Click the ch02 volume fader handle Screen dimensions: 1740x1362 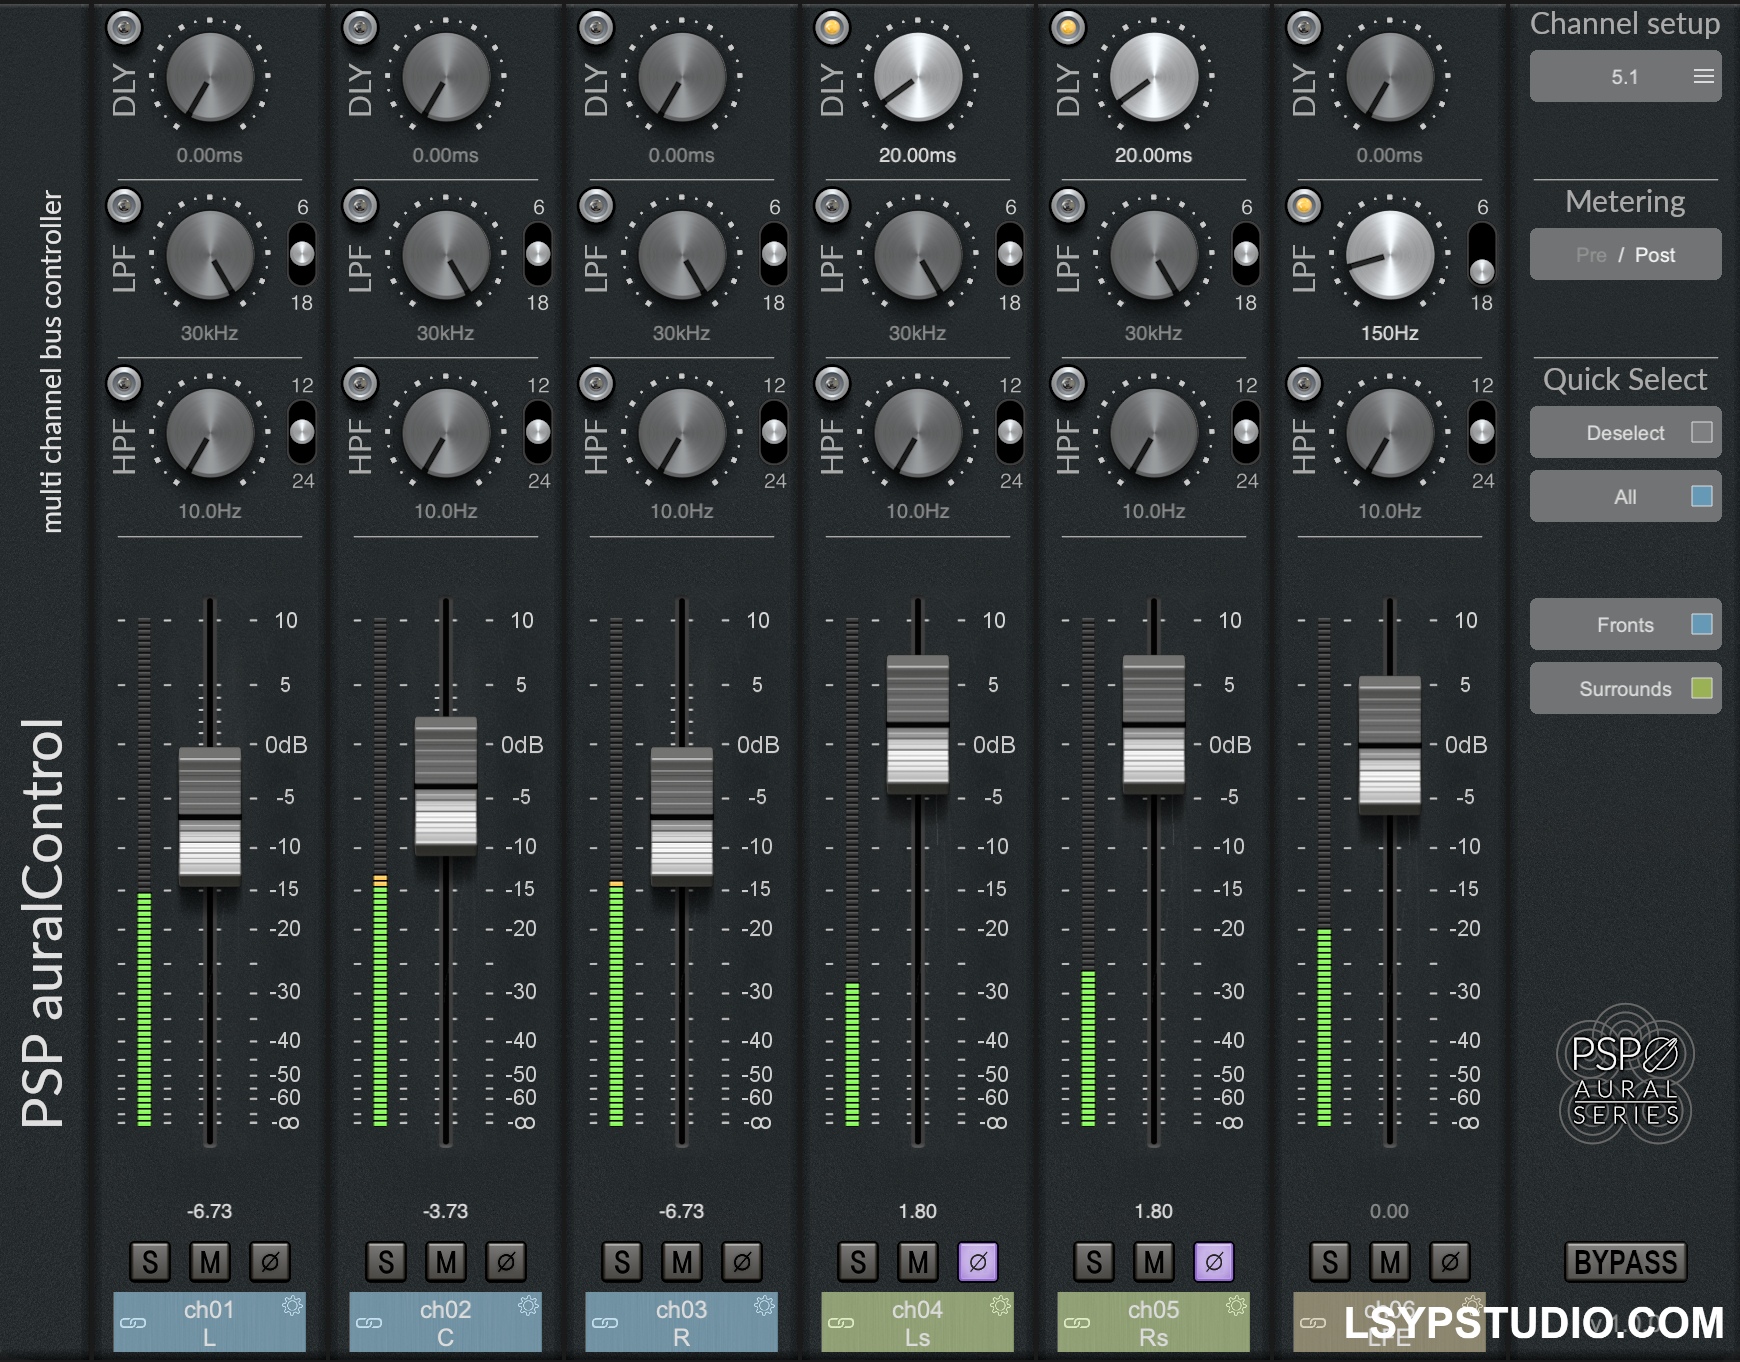[446, 786]
